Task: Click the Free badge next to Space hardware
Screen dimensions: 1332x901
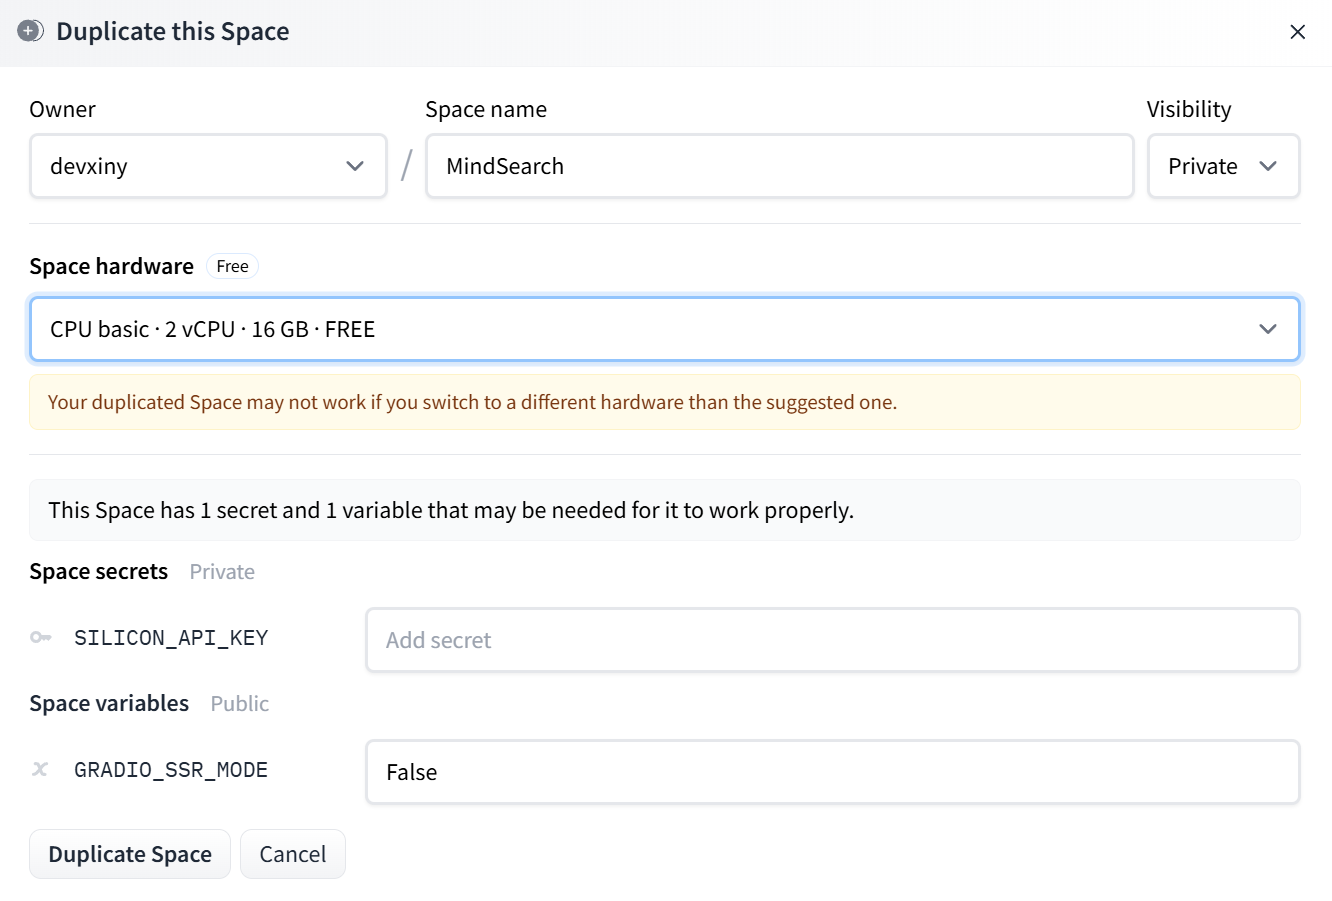Action: tap(232, 266)
